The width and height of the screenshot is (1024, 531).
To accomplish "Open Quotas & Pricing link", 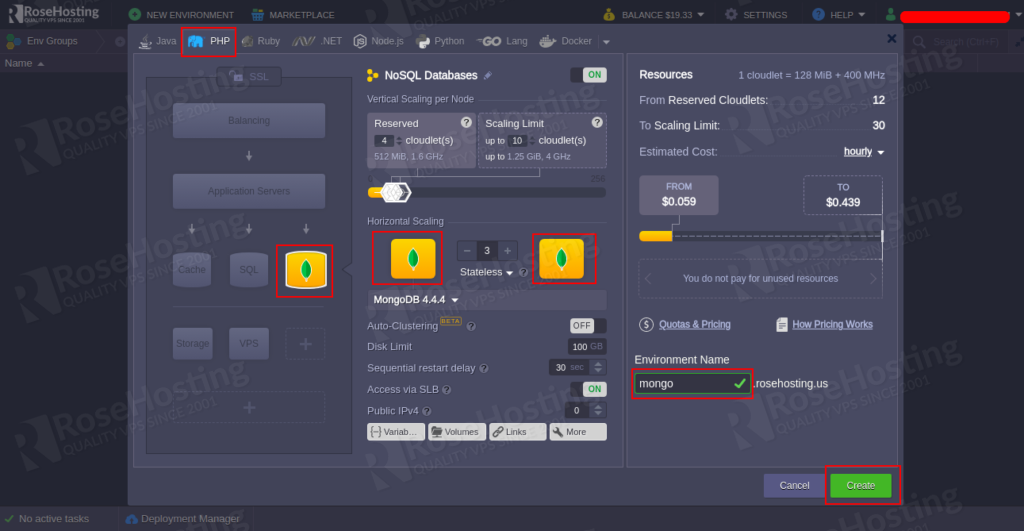I will 694,325.
